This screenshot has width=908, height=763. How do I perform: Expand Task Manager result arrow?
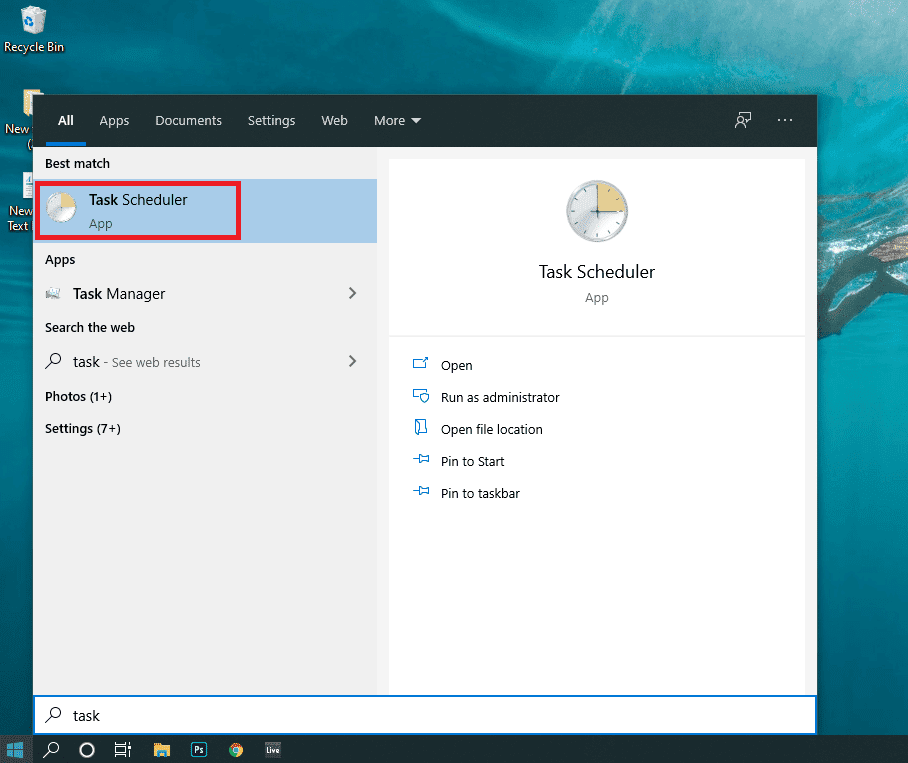click(352, 293)
